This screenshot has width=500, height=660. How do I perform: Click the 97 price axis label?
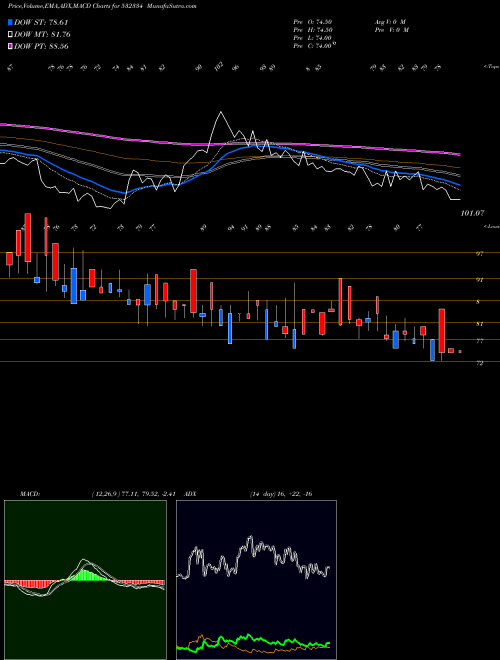point(480,254)
